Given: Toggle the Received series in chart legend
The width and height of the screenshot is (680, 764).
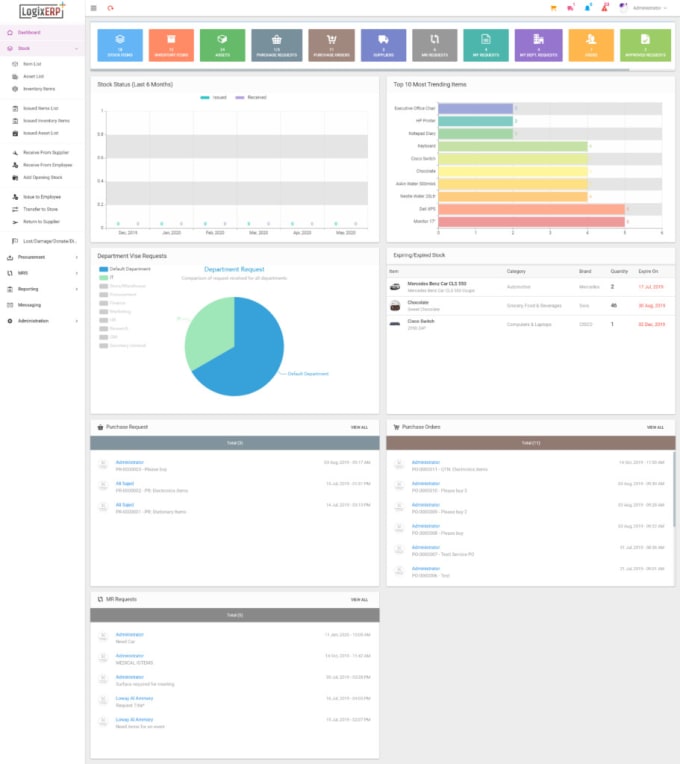Looking at the screenshot, I should click(251, 97).
